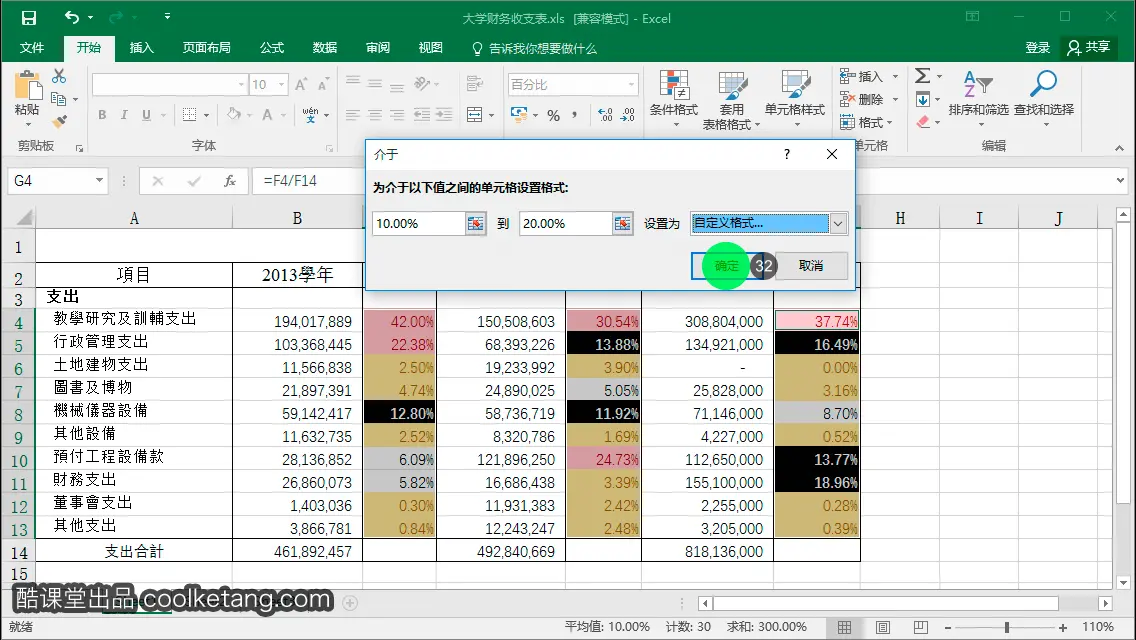This screenshot has width=1136, height=640.
Task: Click the 共享 Share button
Action: click(x=1088, y=48)
